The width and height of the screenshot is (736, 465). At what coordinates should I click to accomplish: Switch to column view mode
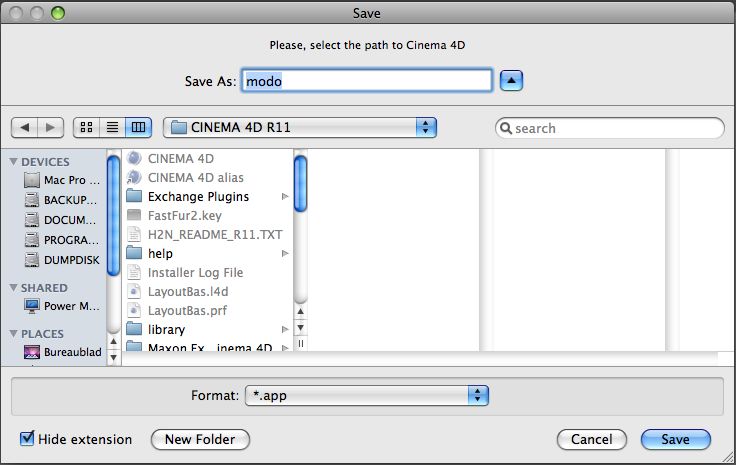pyautogui.click(x=138, y=127)
